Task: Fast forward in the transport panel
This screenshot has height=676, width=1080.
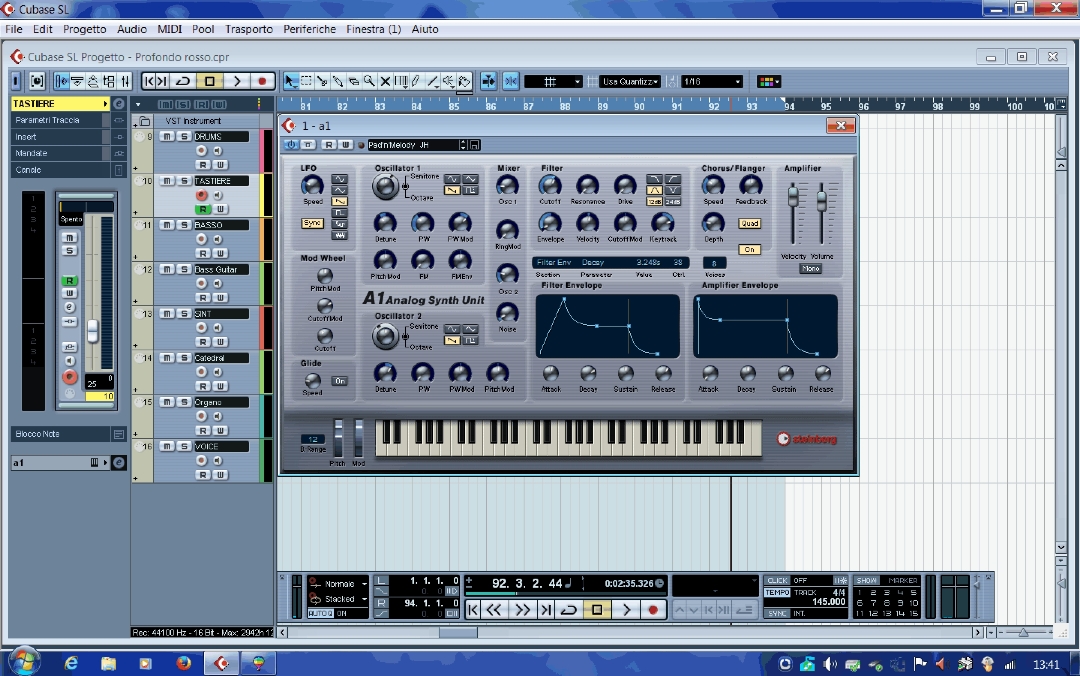Action: [523, 610]
